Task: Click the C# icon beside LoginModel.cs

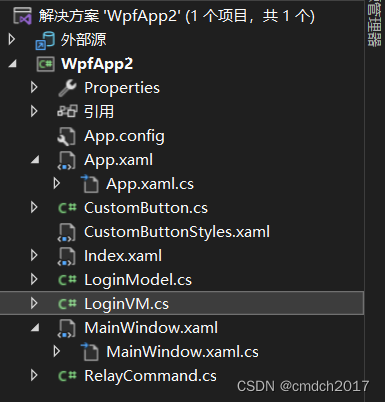Action: 67,280
